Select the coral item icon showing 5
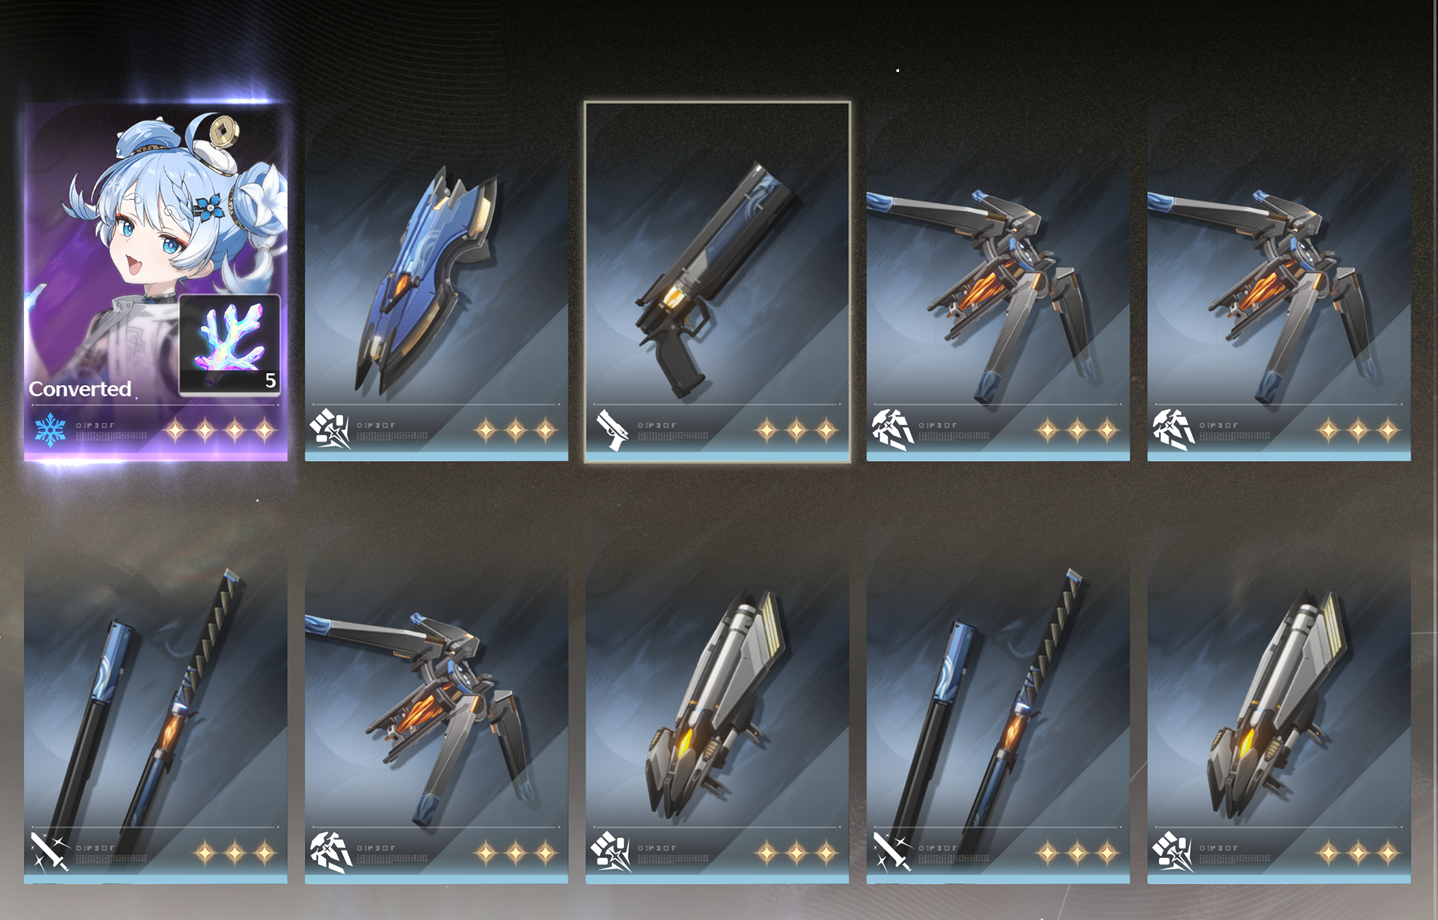The width and height of the screenshot is (1438, 920). pyautogui.click(x=230, y=344)
